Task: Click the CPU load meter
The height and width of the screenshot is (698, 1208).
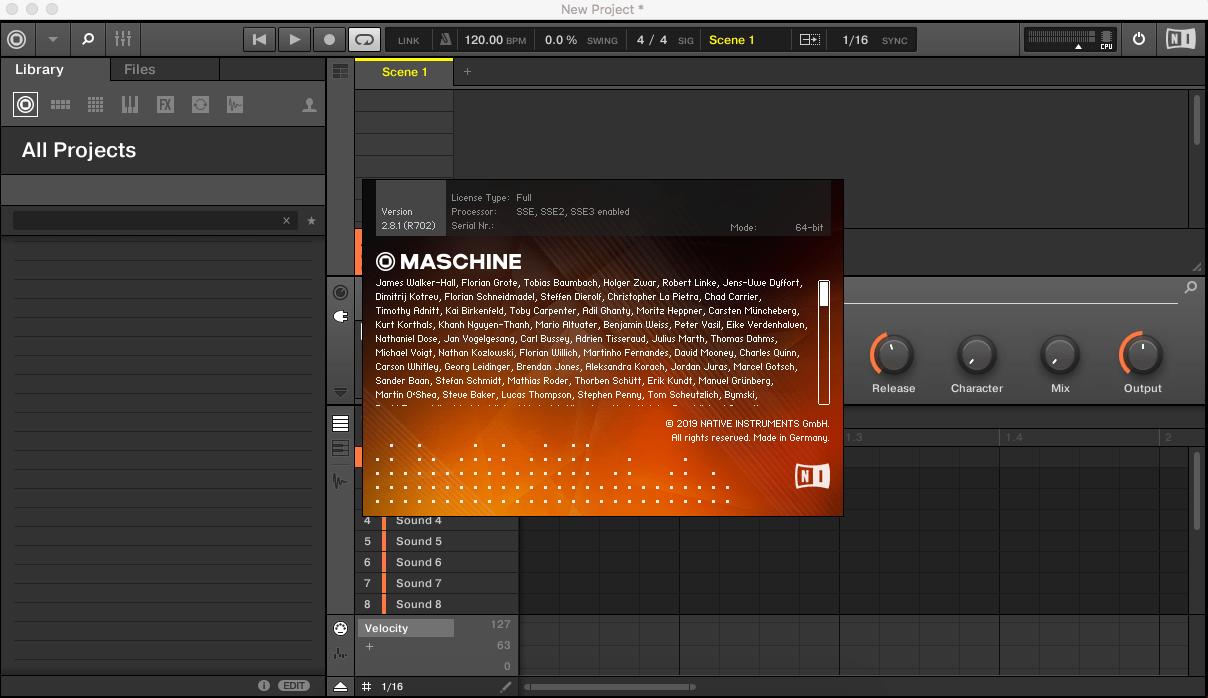Action: coord(1069,40)
